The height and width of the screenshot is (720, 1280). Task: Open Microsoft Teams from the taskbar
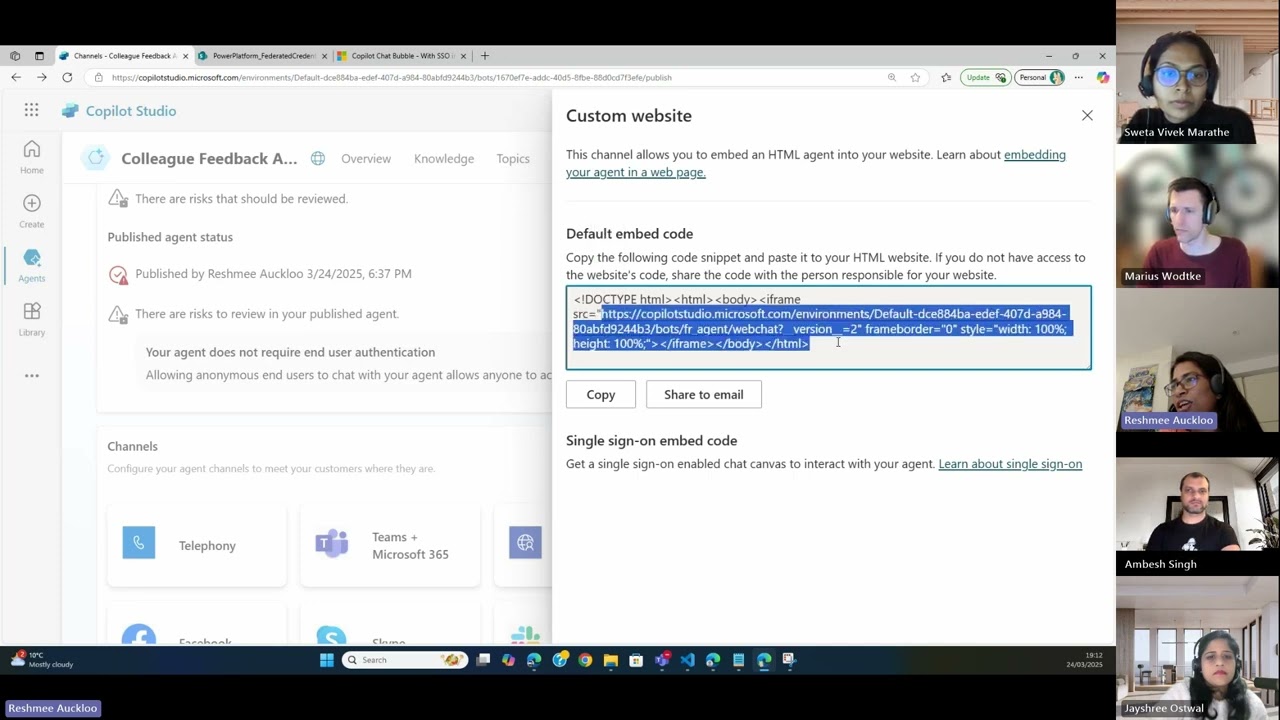coord(662,660)
